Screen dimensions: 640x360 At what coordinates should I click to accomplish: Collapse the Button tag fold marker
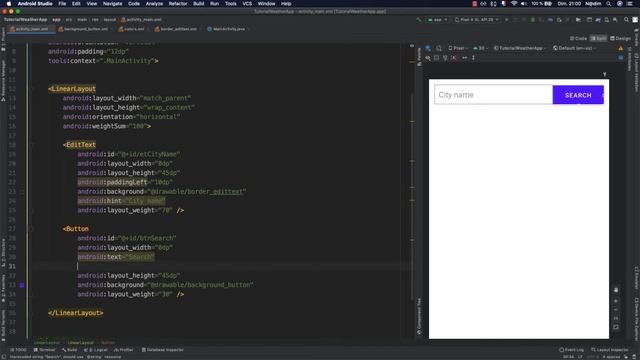pos(32,229)
